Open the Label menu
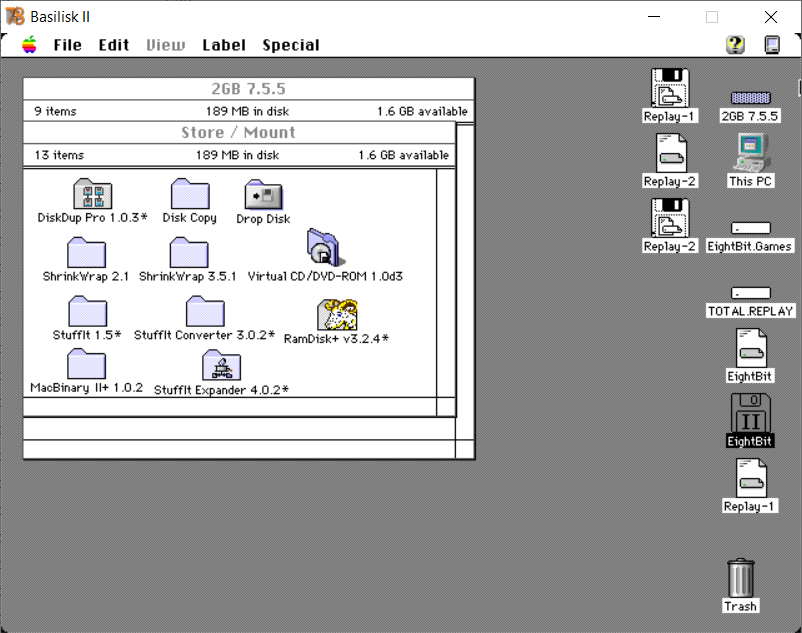802x633 pixels. [x=224, y=45]
